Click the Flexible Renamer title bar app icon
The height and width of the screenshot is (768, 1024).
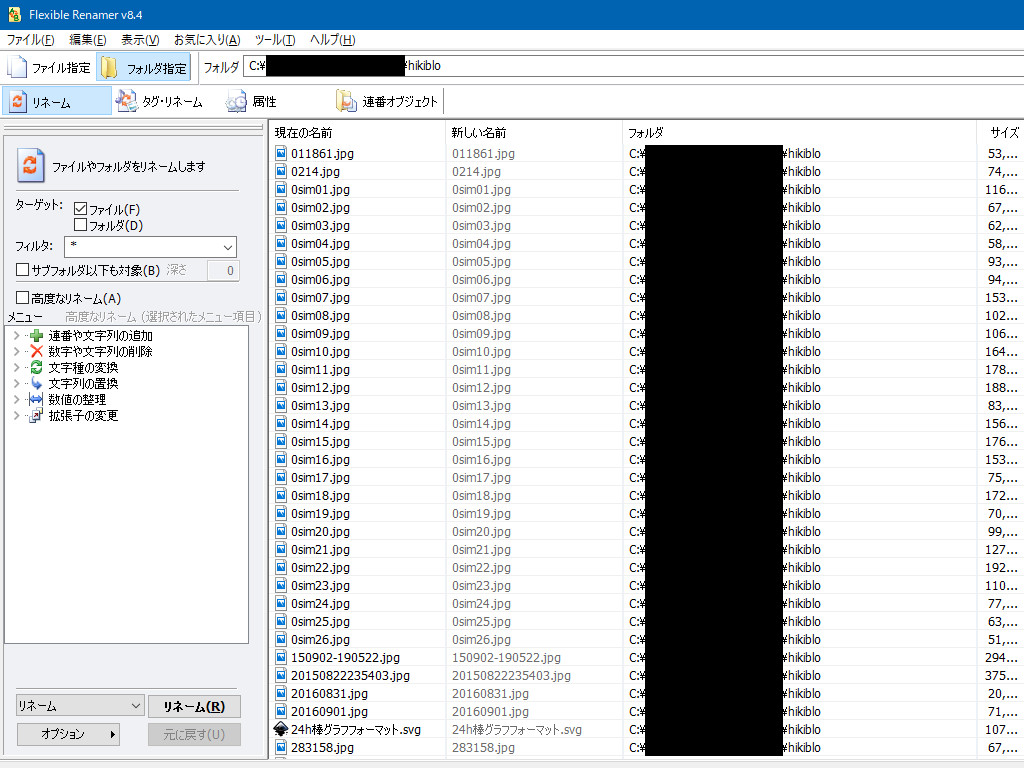pyautogui.click(x=14, y=14)
